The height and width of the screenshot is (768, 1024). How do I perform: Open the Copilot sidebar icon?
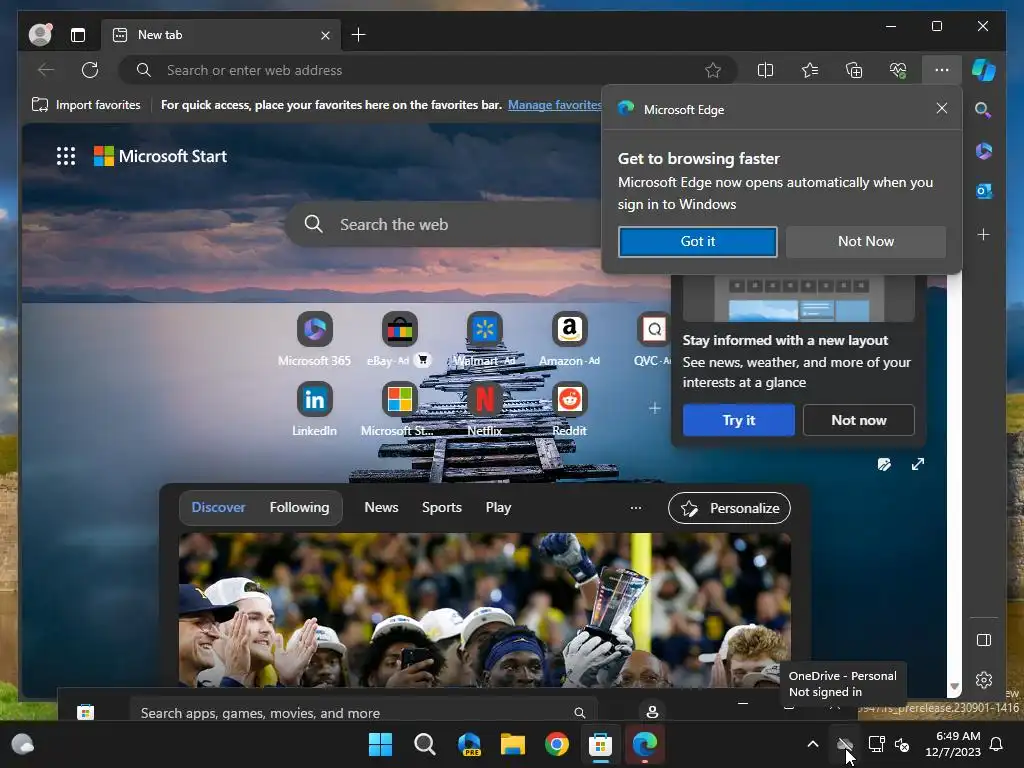984,70
